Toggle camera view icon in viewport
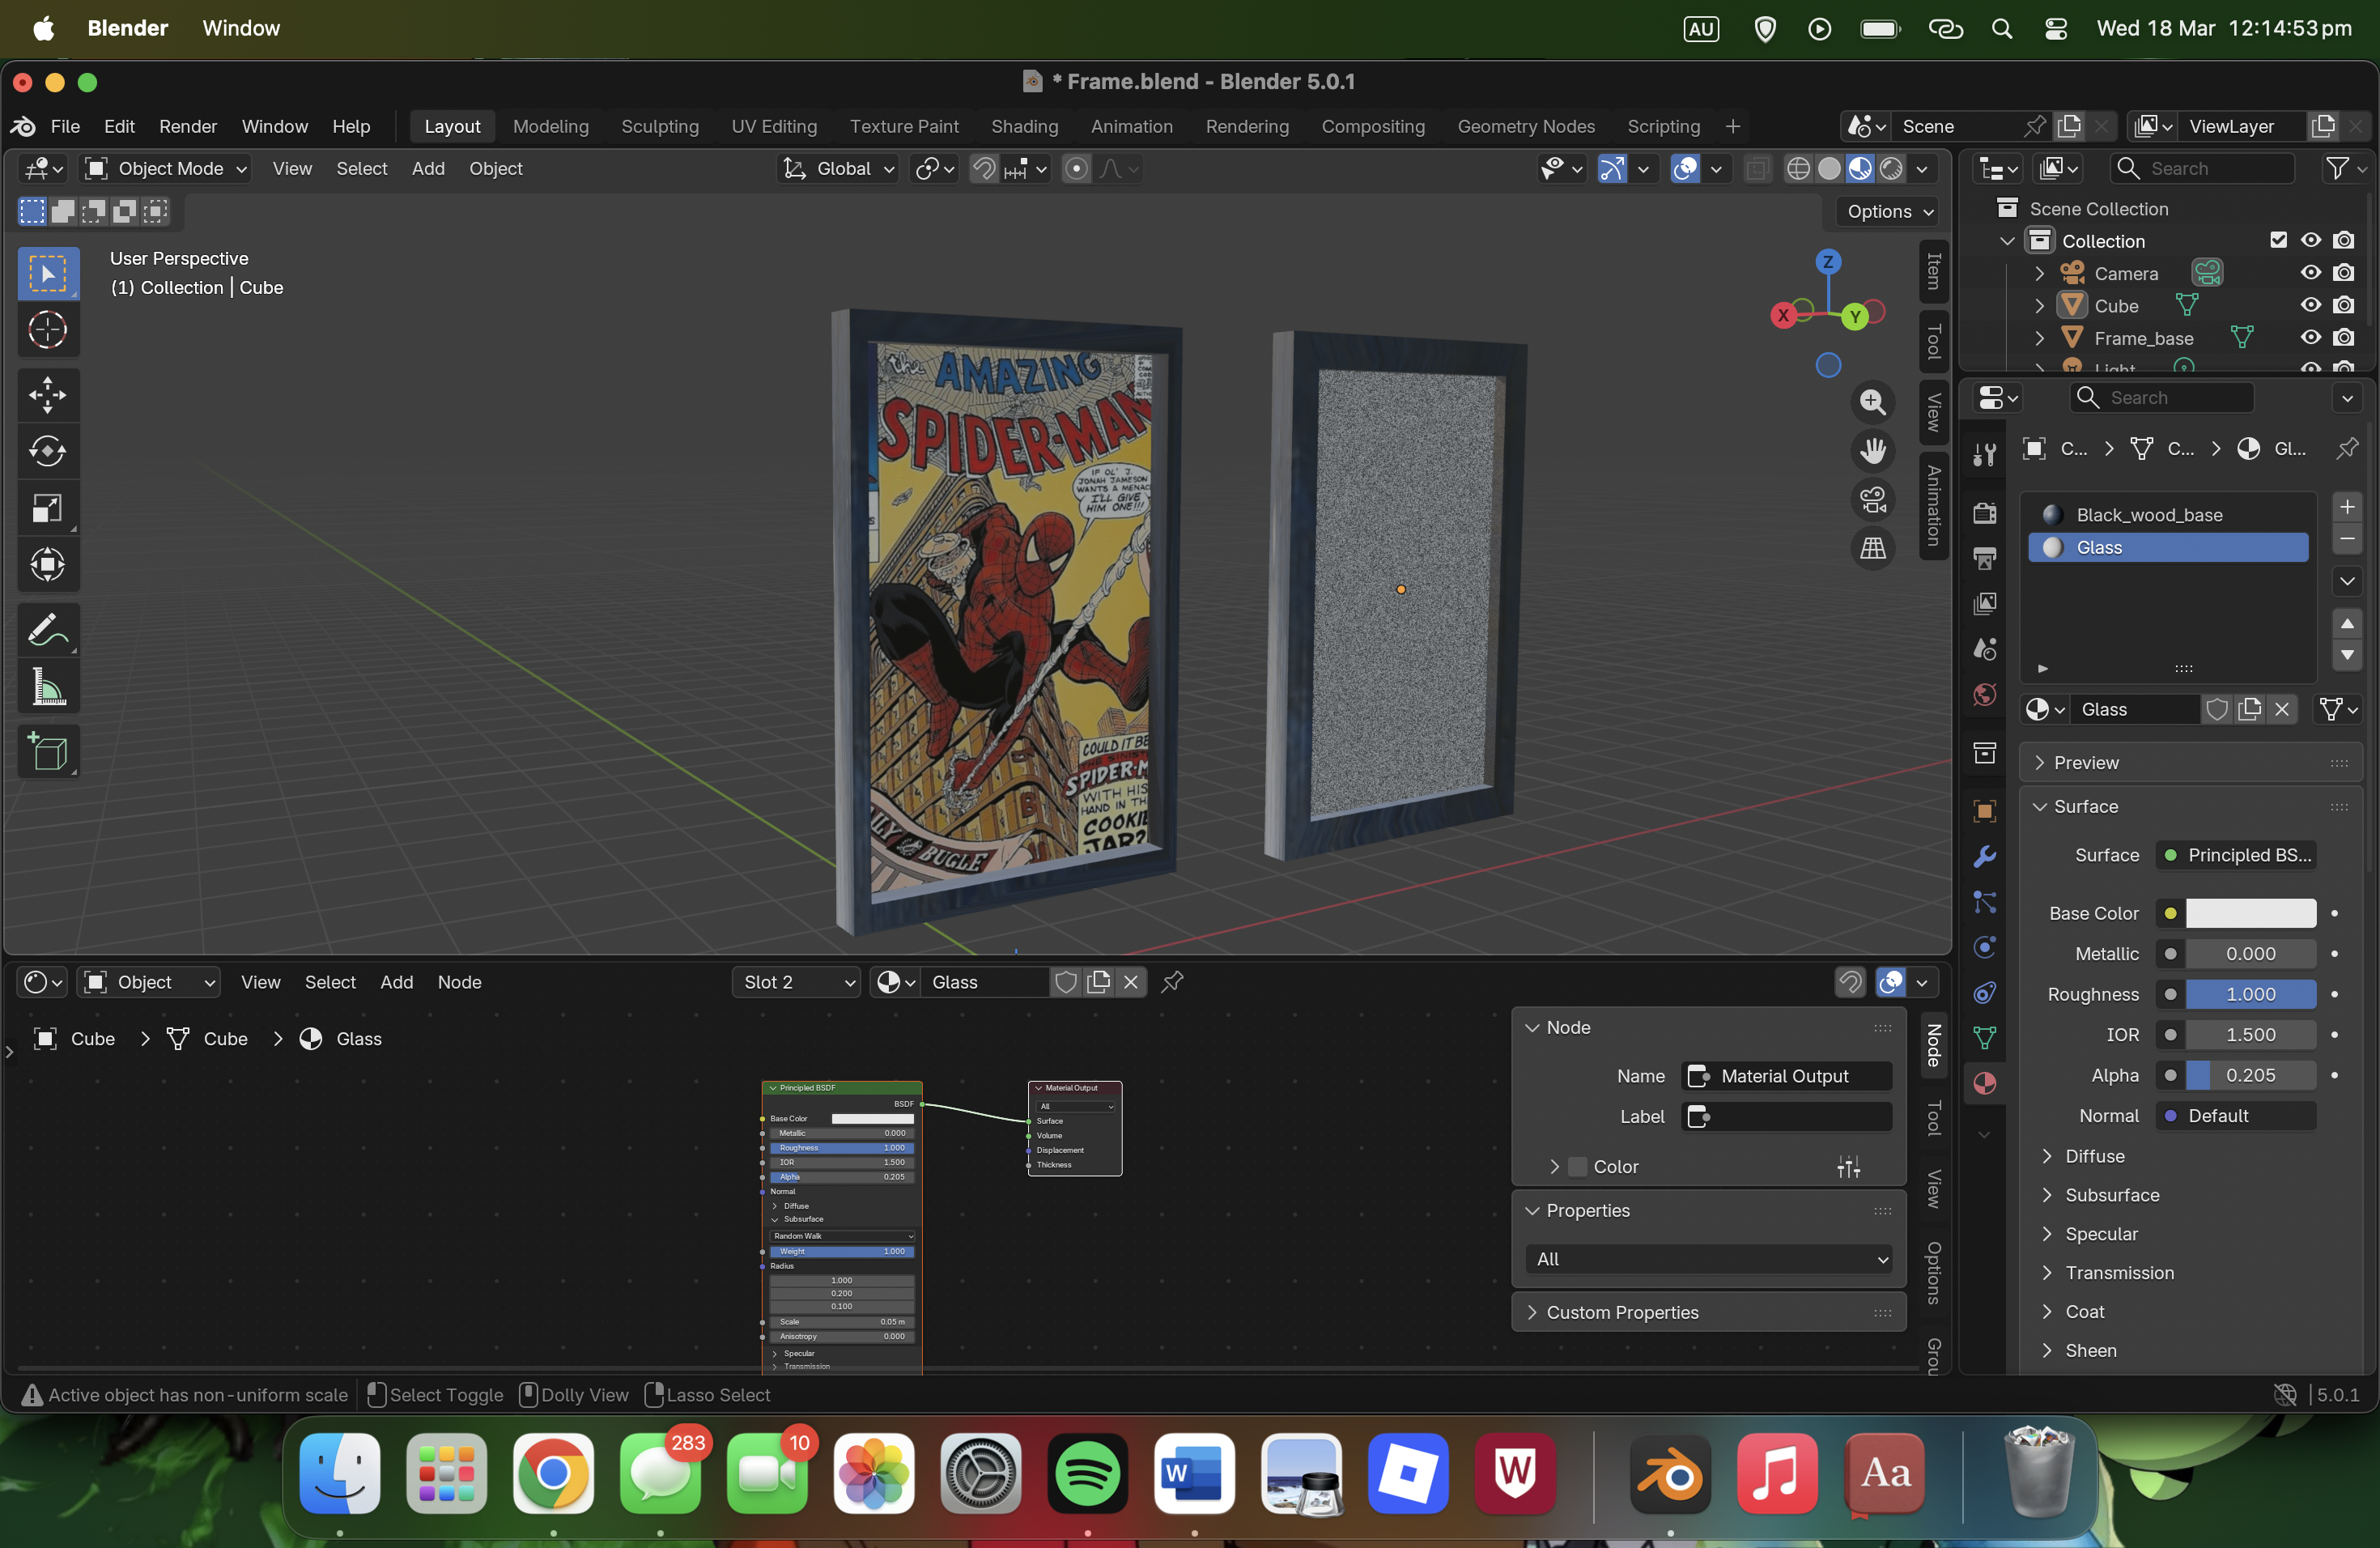The width and height of the screenshot is (2380, 1548). [x=1872, y=499]
